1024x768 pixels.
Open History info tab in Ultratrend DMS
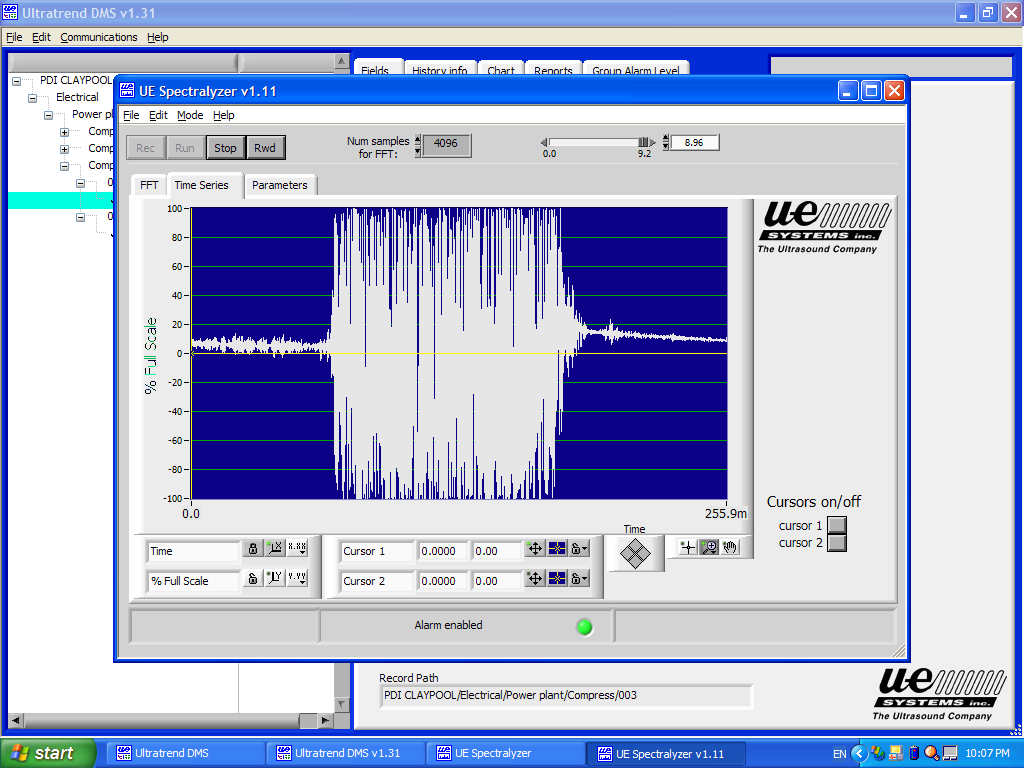[x=440, y=69]
